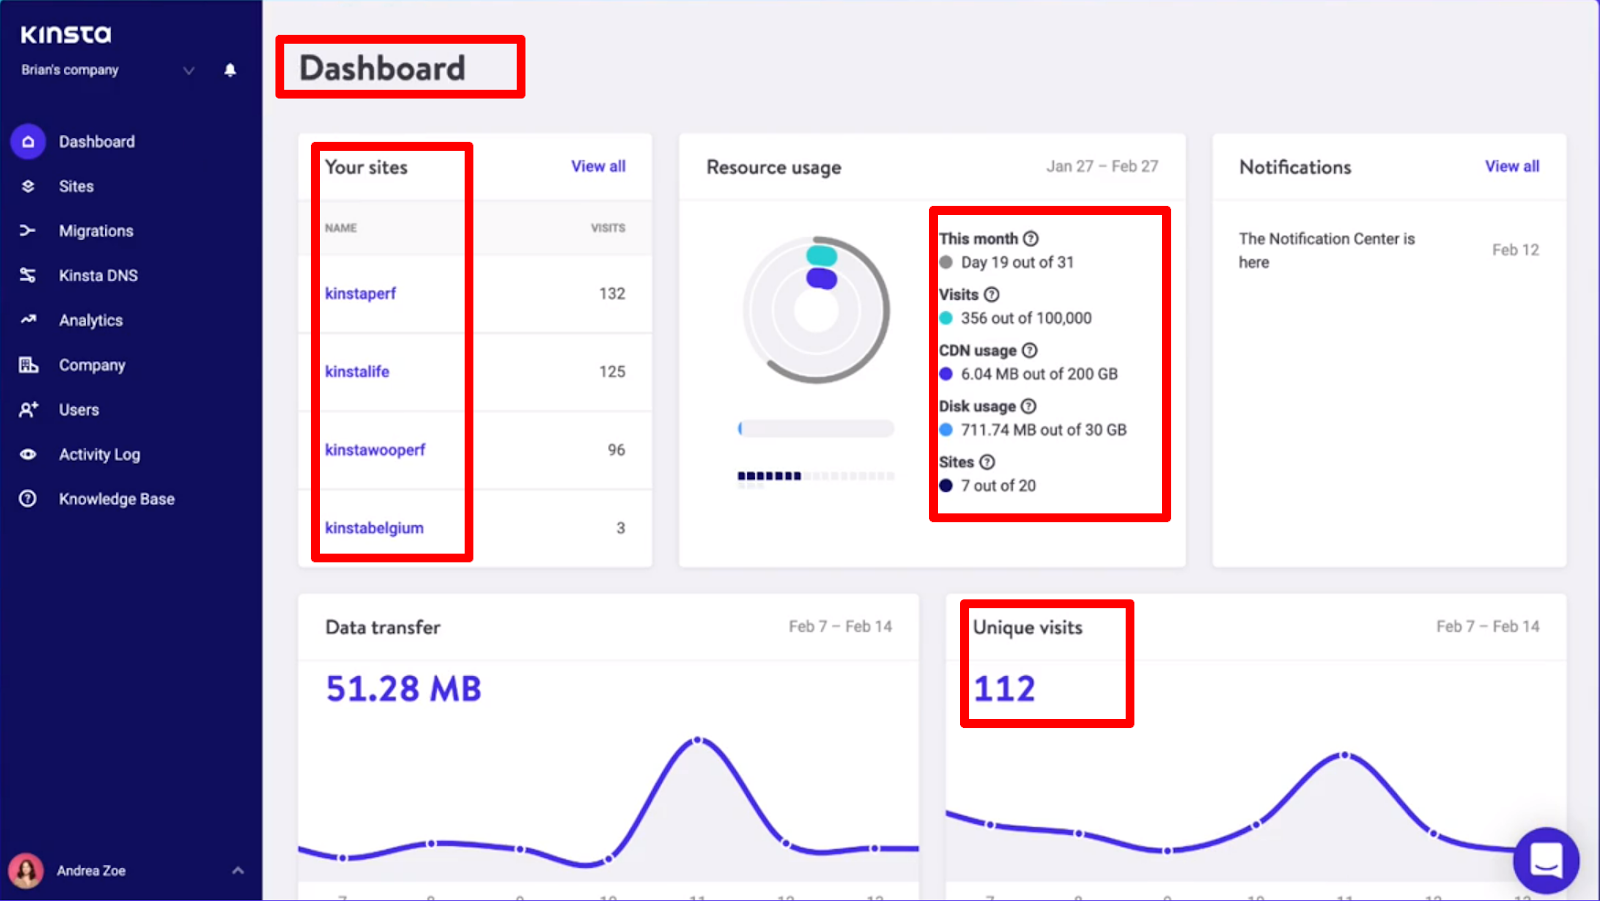
Task: Open Company in the sidebar menu
Action: coord(92,365)
